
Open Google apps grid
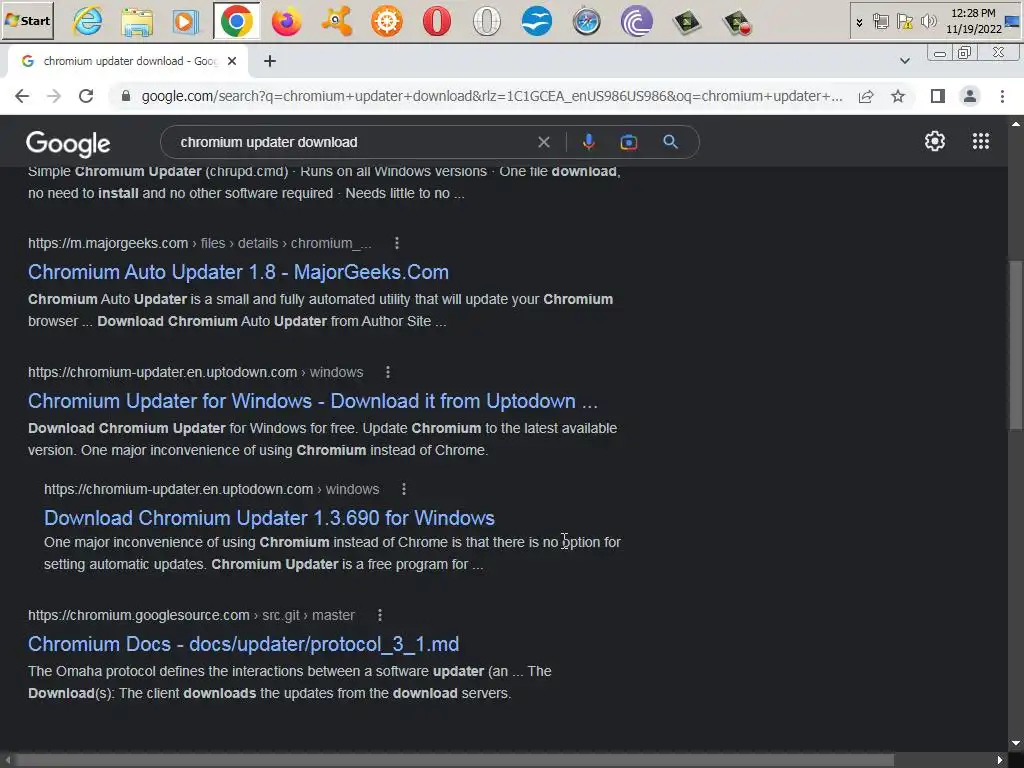(981, 141)
